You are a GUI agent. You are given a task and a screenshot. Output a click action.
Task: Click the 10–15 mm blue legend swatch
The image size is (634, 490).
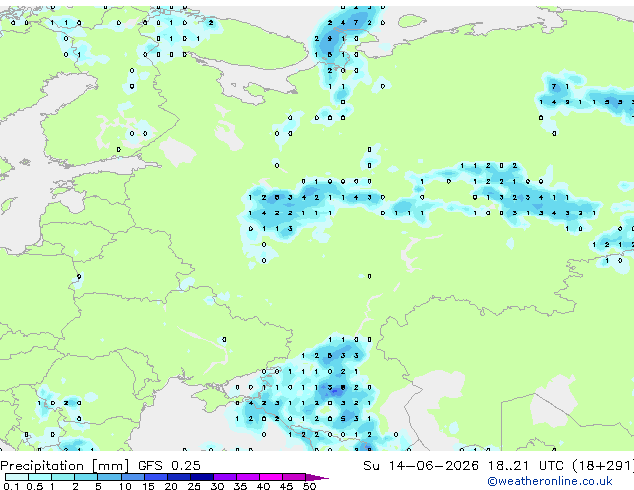tap(133, 477)
